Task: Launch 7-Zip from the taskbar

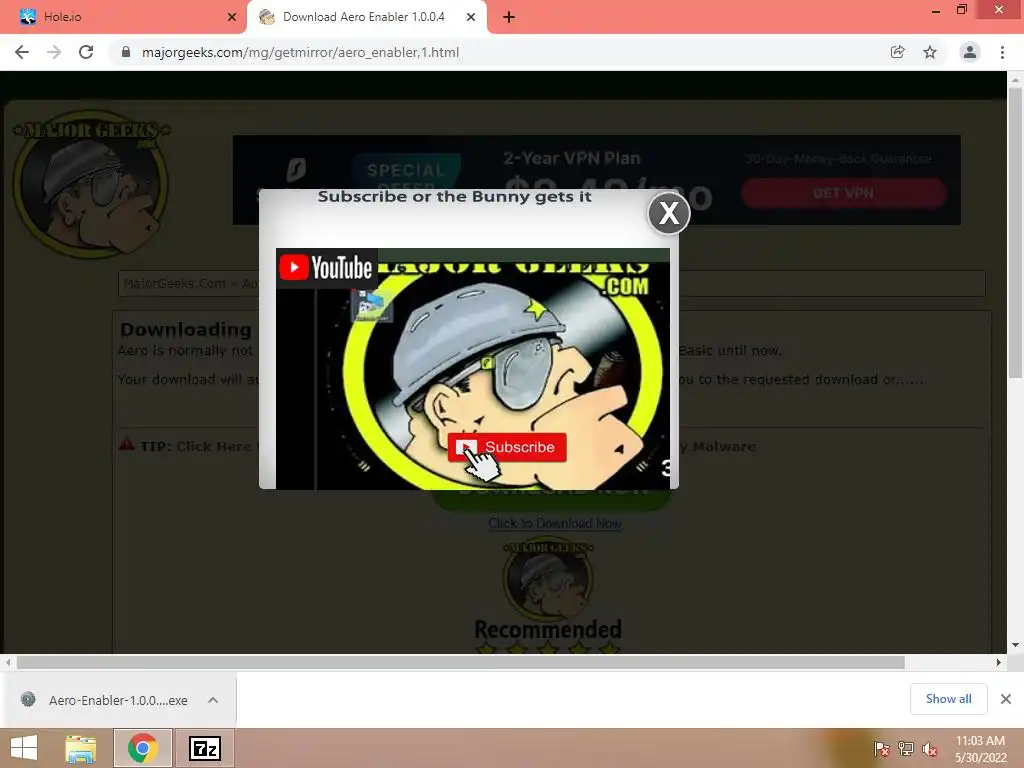Action: click(204, 748)
